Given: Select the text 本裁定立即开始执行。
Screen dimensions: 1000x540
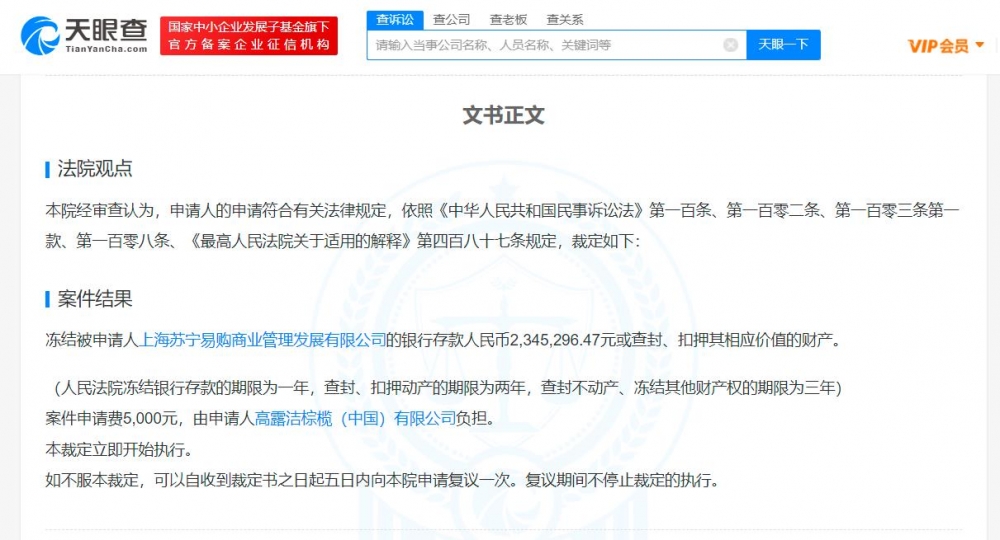Looking at the screenshot, I should click(x=119, y=449).
